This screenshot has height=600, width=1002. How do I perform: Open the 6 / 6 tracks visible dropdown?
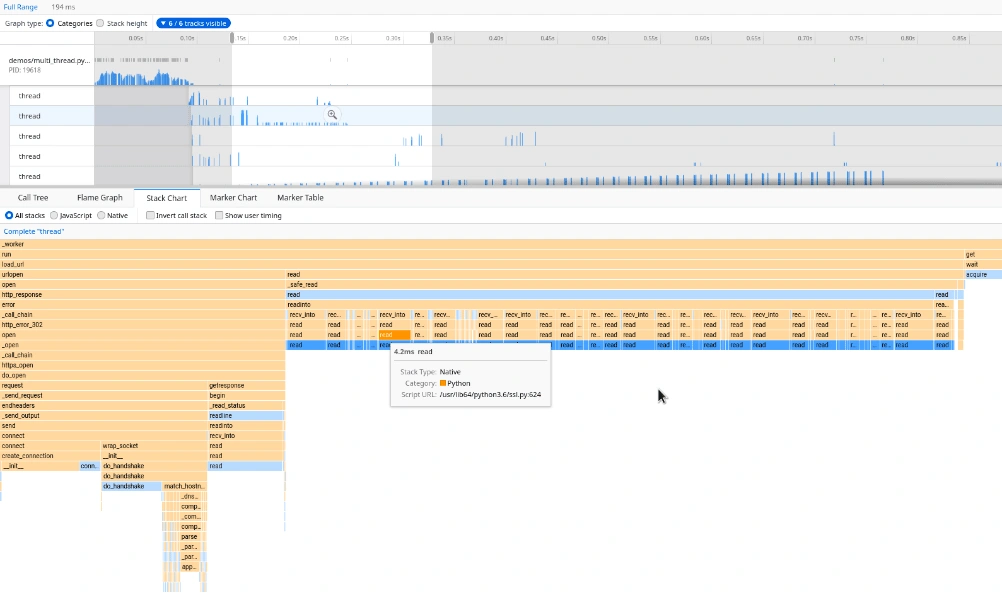(194, 23)
